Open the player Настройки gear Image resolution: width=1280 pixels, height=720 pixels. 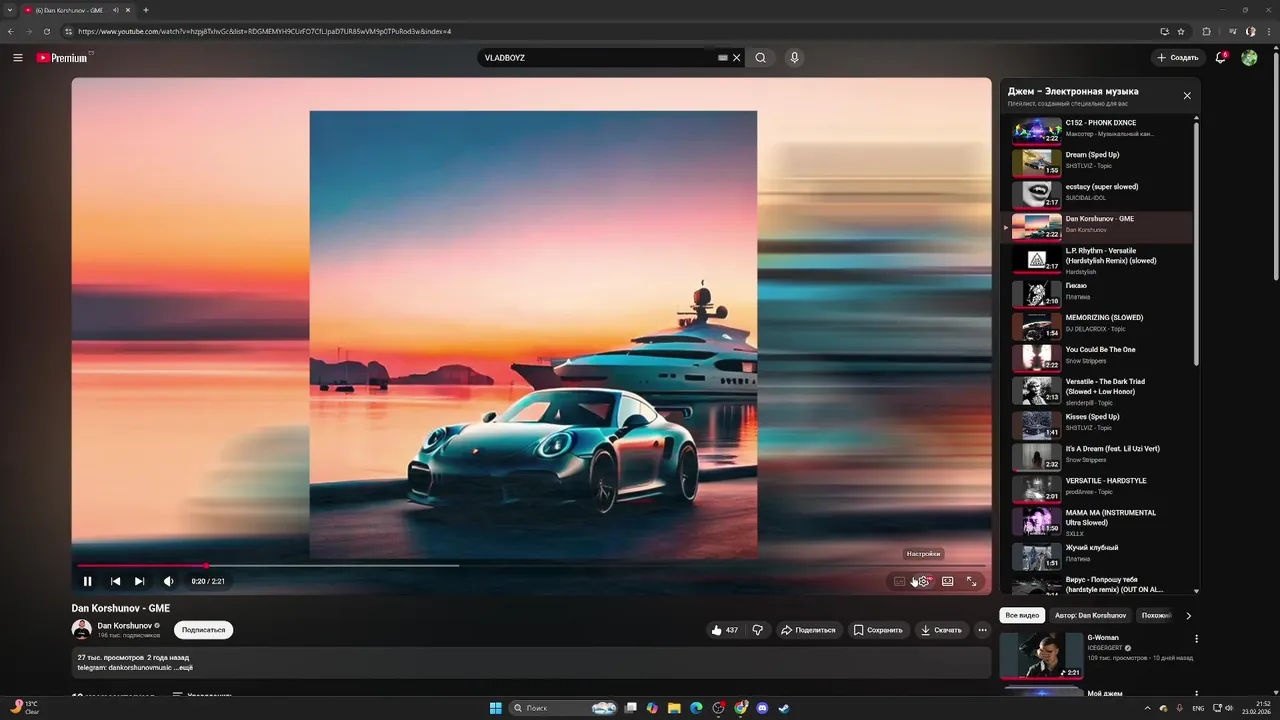coord(923,581)
